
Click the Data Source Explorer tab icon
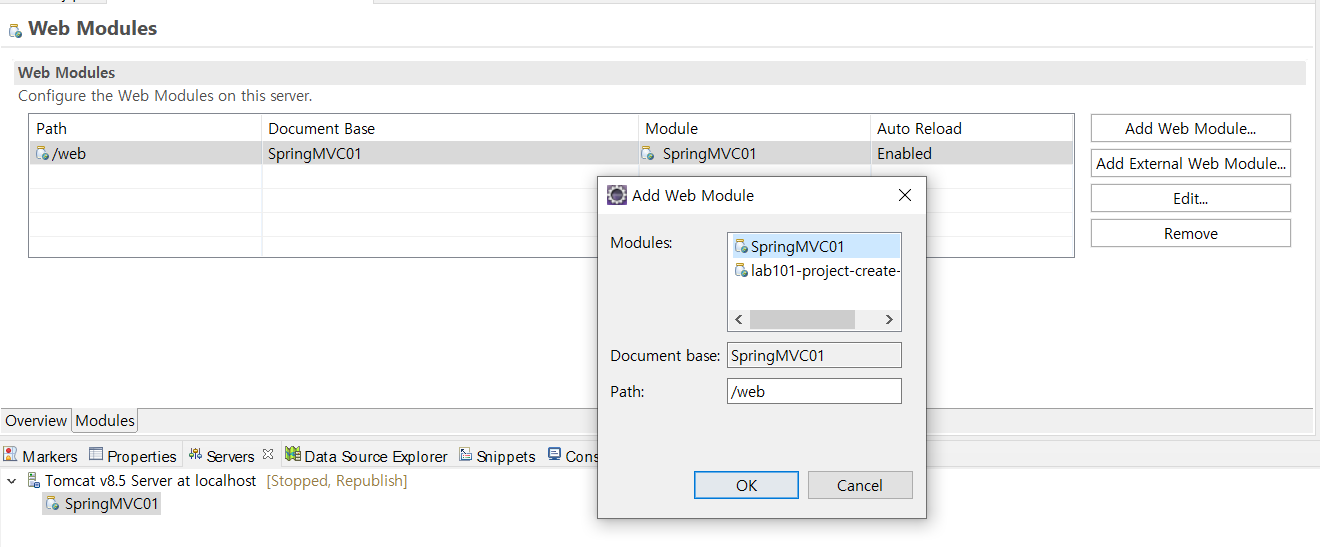pos(292,455)
